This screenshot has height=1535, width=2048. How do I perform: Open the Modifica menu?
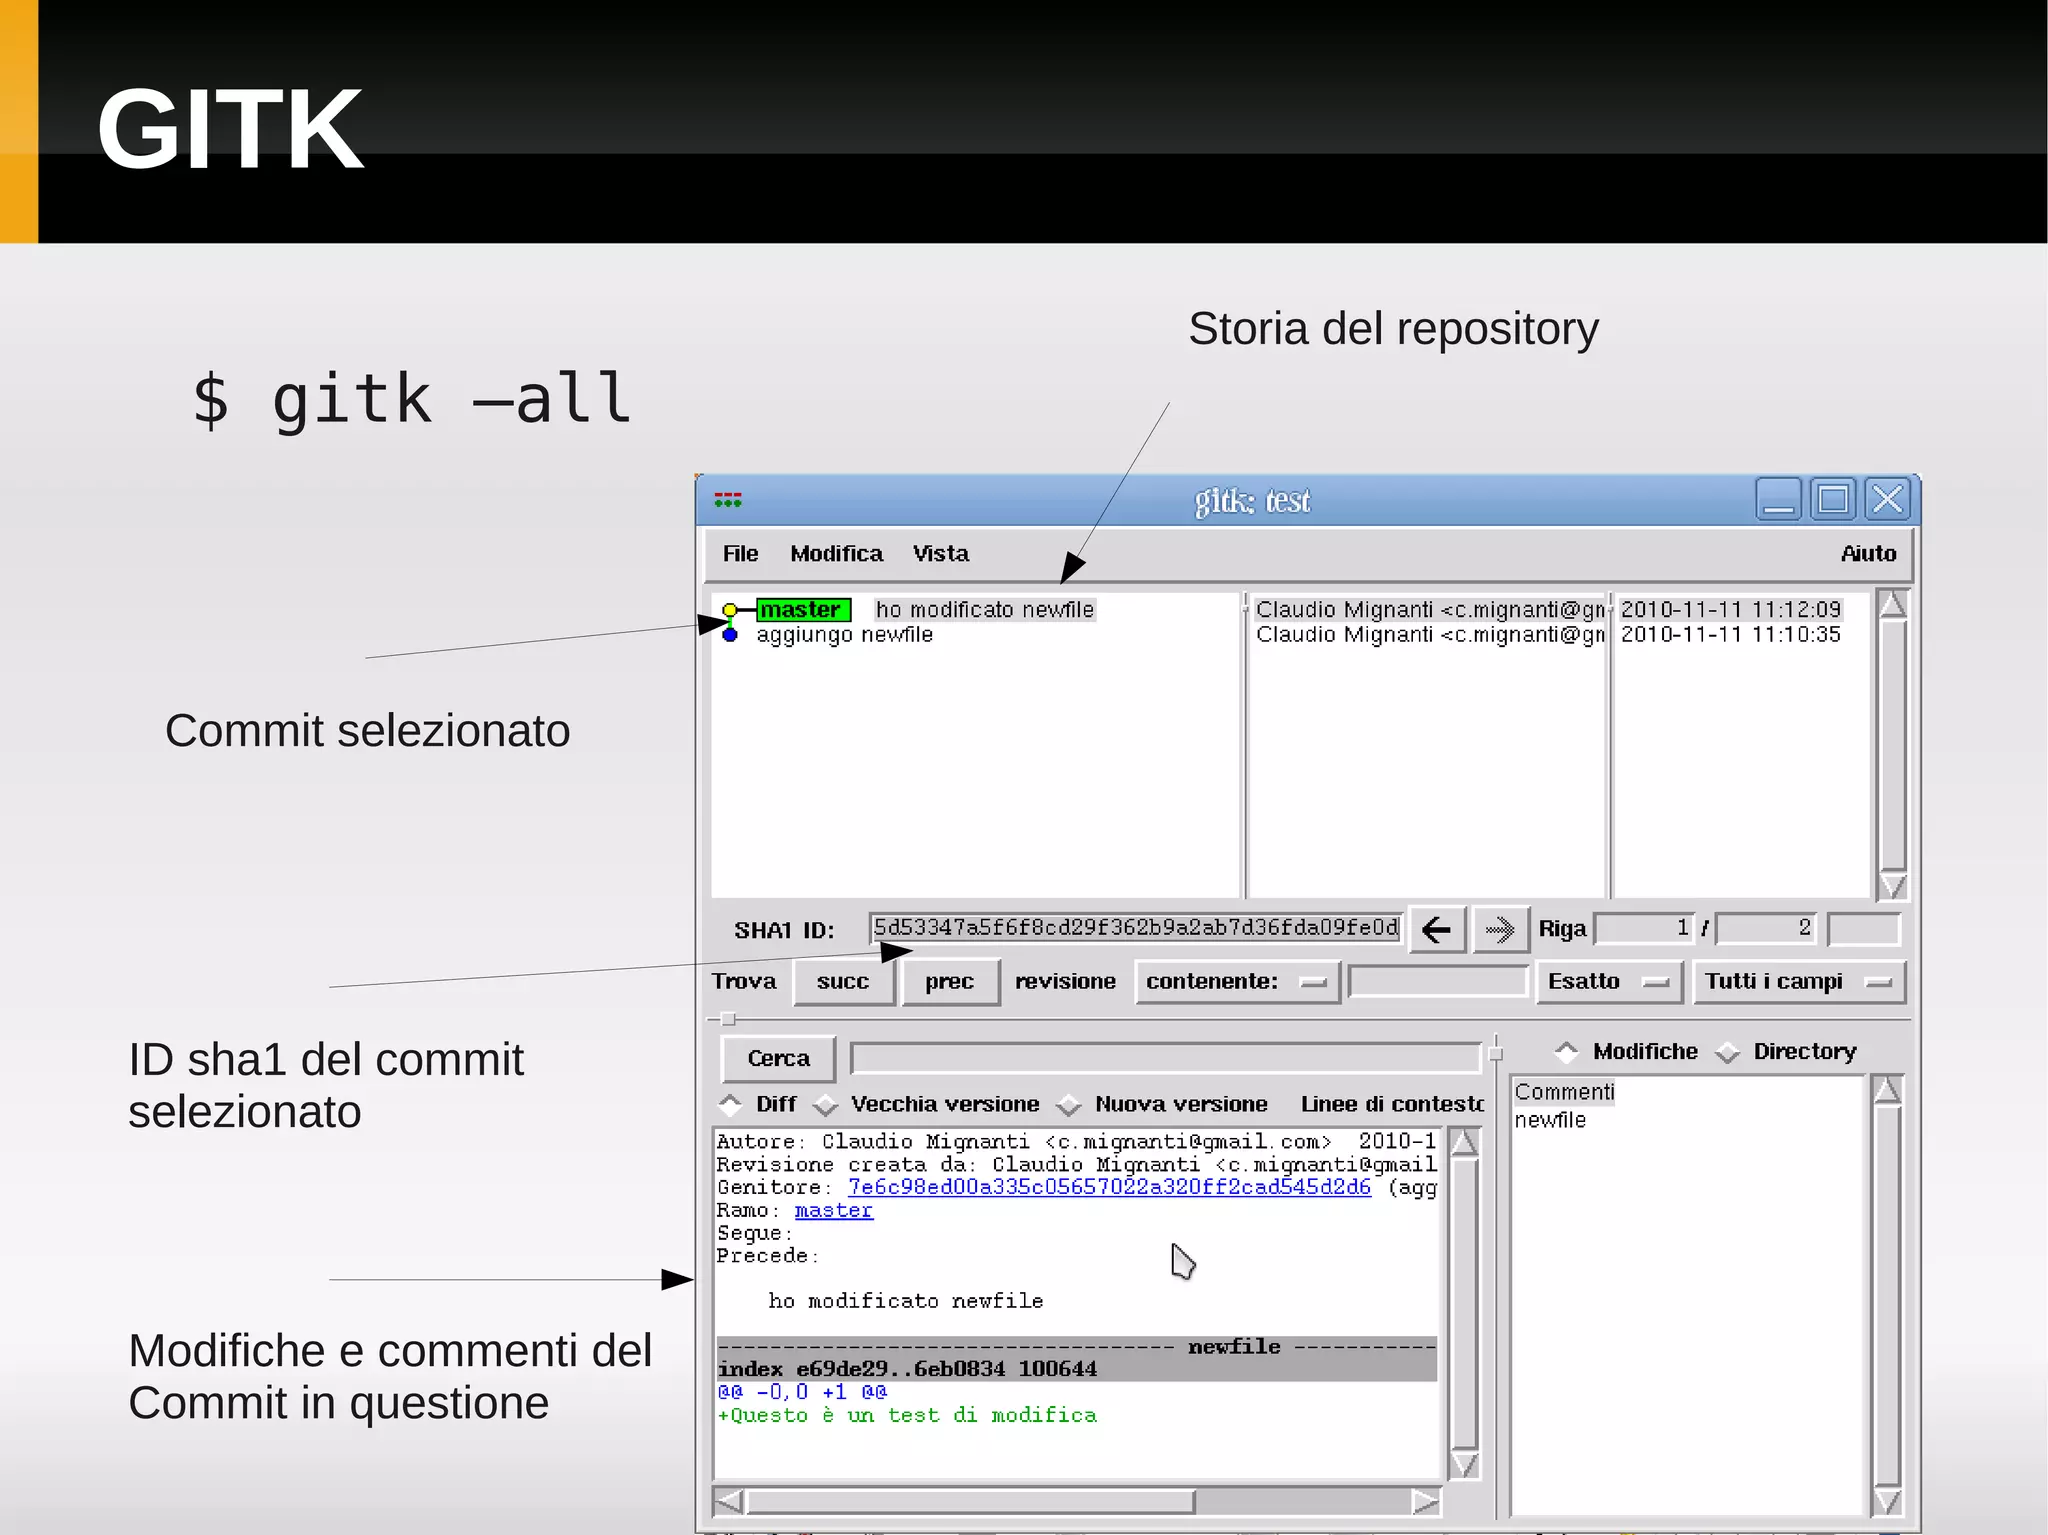click(836, 554)
